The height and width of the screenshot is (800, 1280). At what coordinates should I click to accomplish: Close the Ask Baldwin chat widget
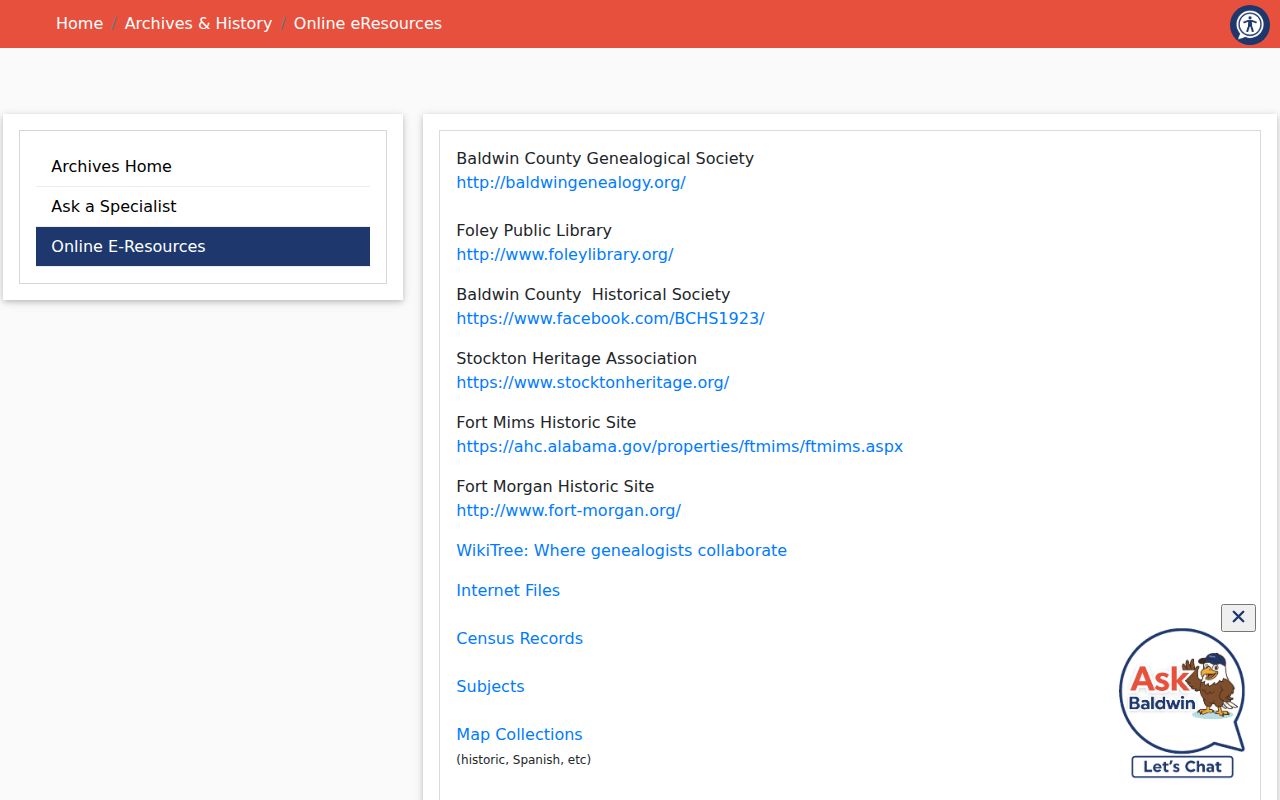tap(1238, 617)
